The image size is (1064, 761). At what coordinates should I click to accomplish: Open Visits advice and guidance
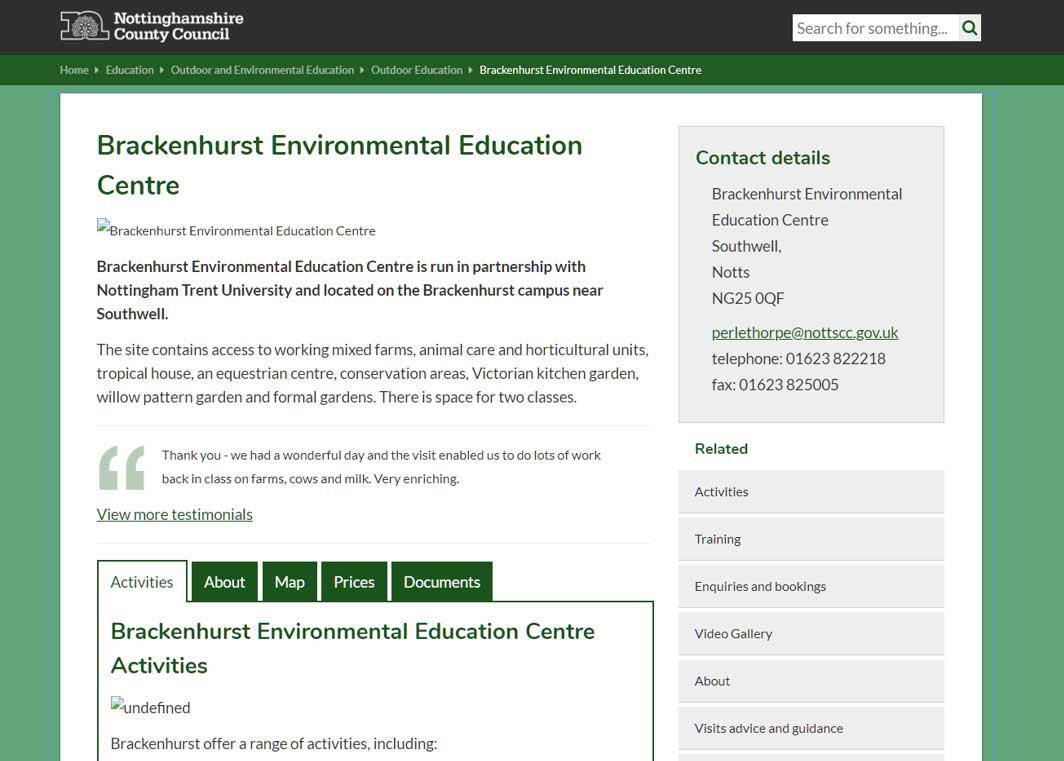(x=811, y=728)
